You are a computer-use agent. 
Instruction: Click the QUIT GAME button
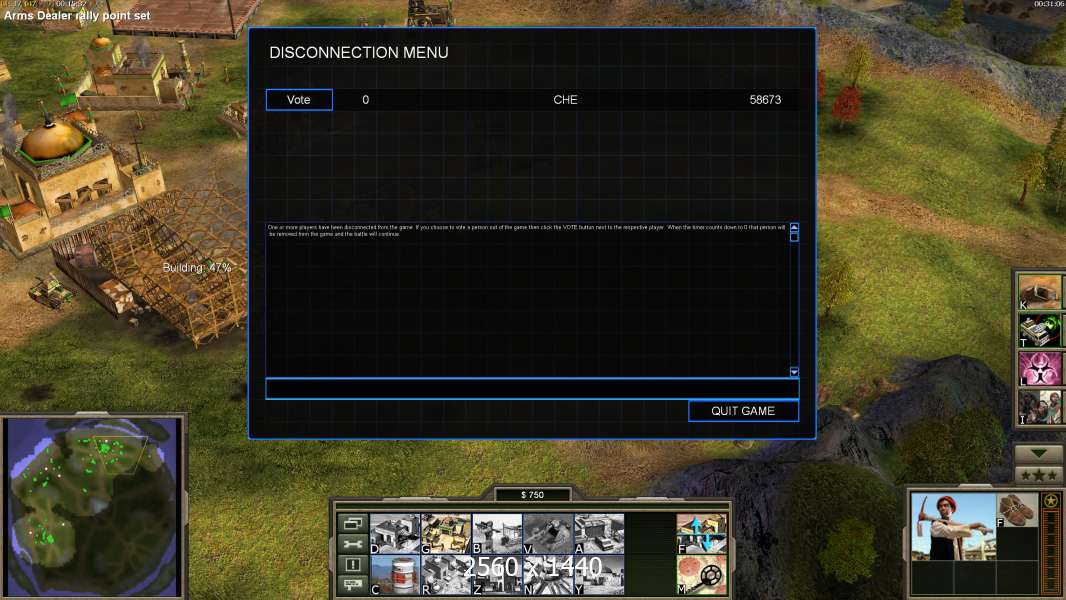pos(743,411)
